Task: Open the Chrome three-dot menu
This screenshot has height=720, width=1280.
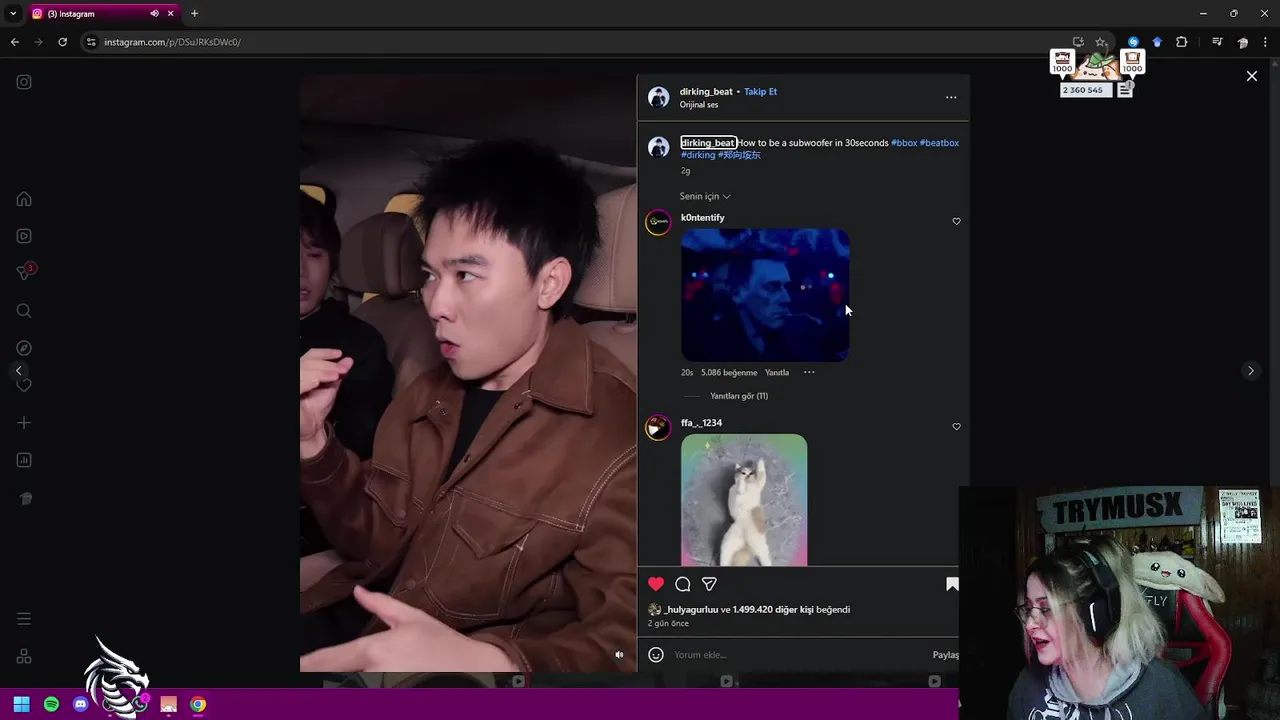Action: 1265,42
